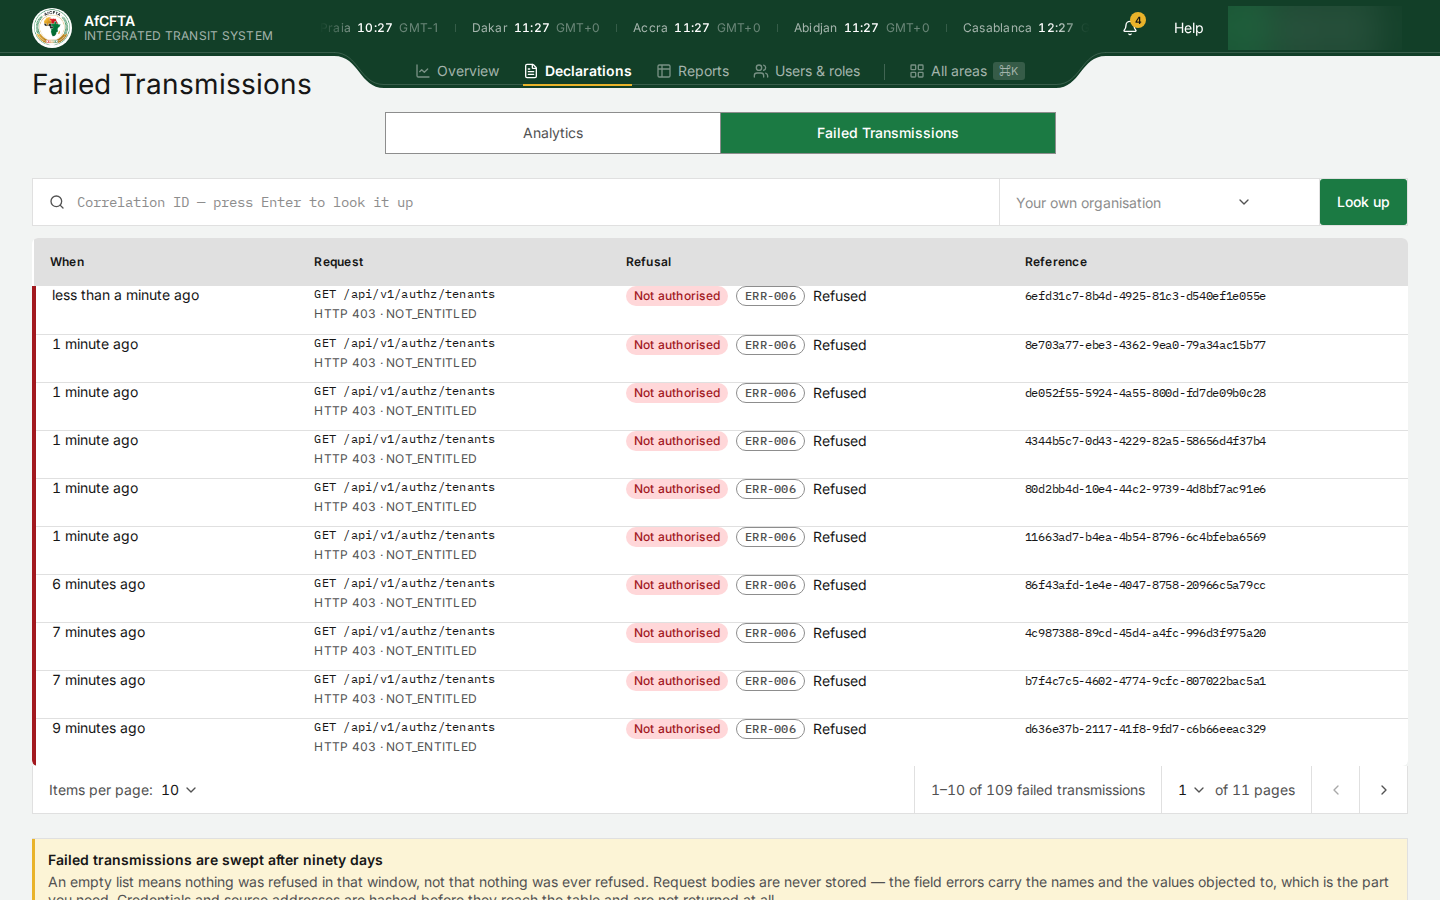Open the page number selector
Screen dimensions: 1440x900
click(1190, 790)
